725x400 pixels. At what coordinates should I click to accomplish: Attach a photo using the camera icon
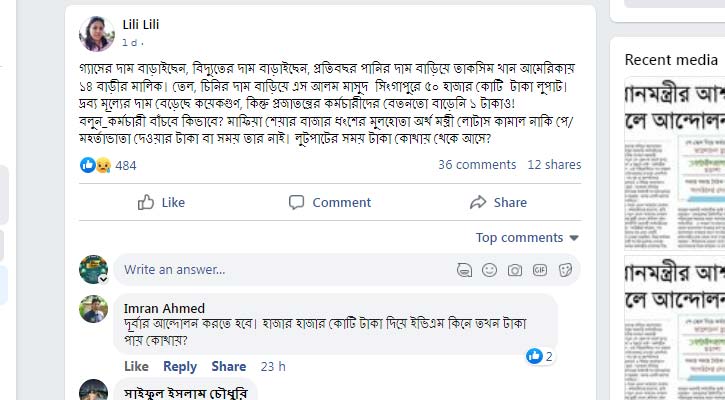click(515, 270)
